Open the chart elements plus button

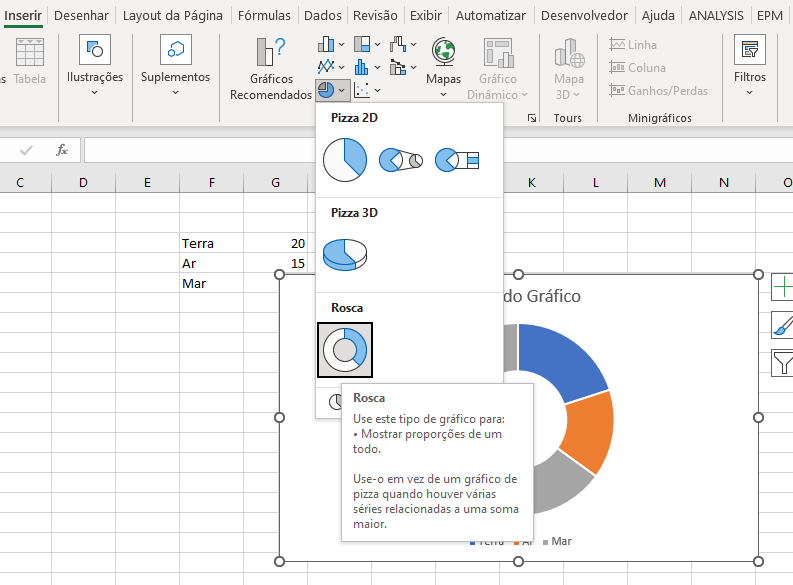click(x=783, y=289)
